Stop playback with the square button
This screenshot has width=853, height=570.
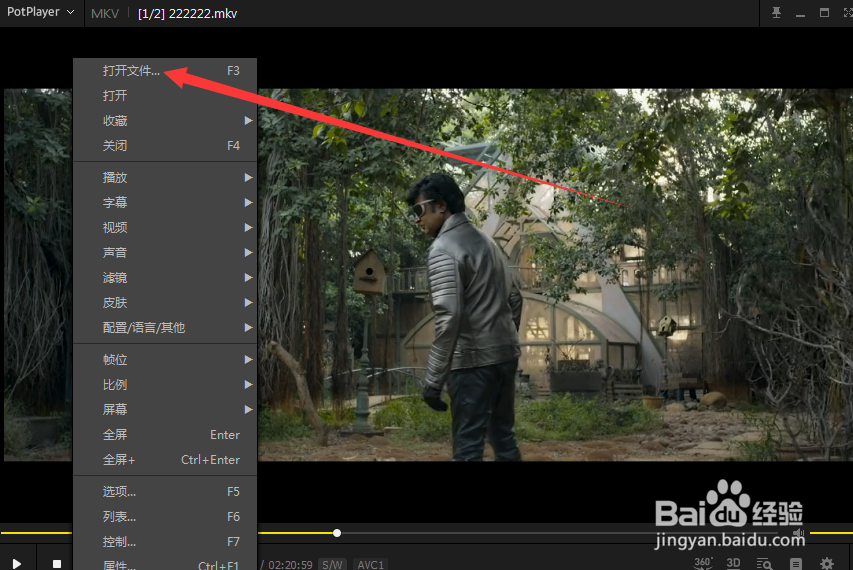click(57, 563)
